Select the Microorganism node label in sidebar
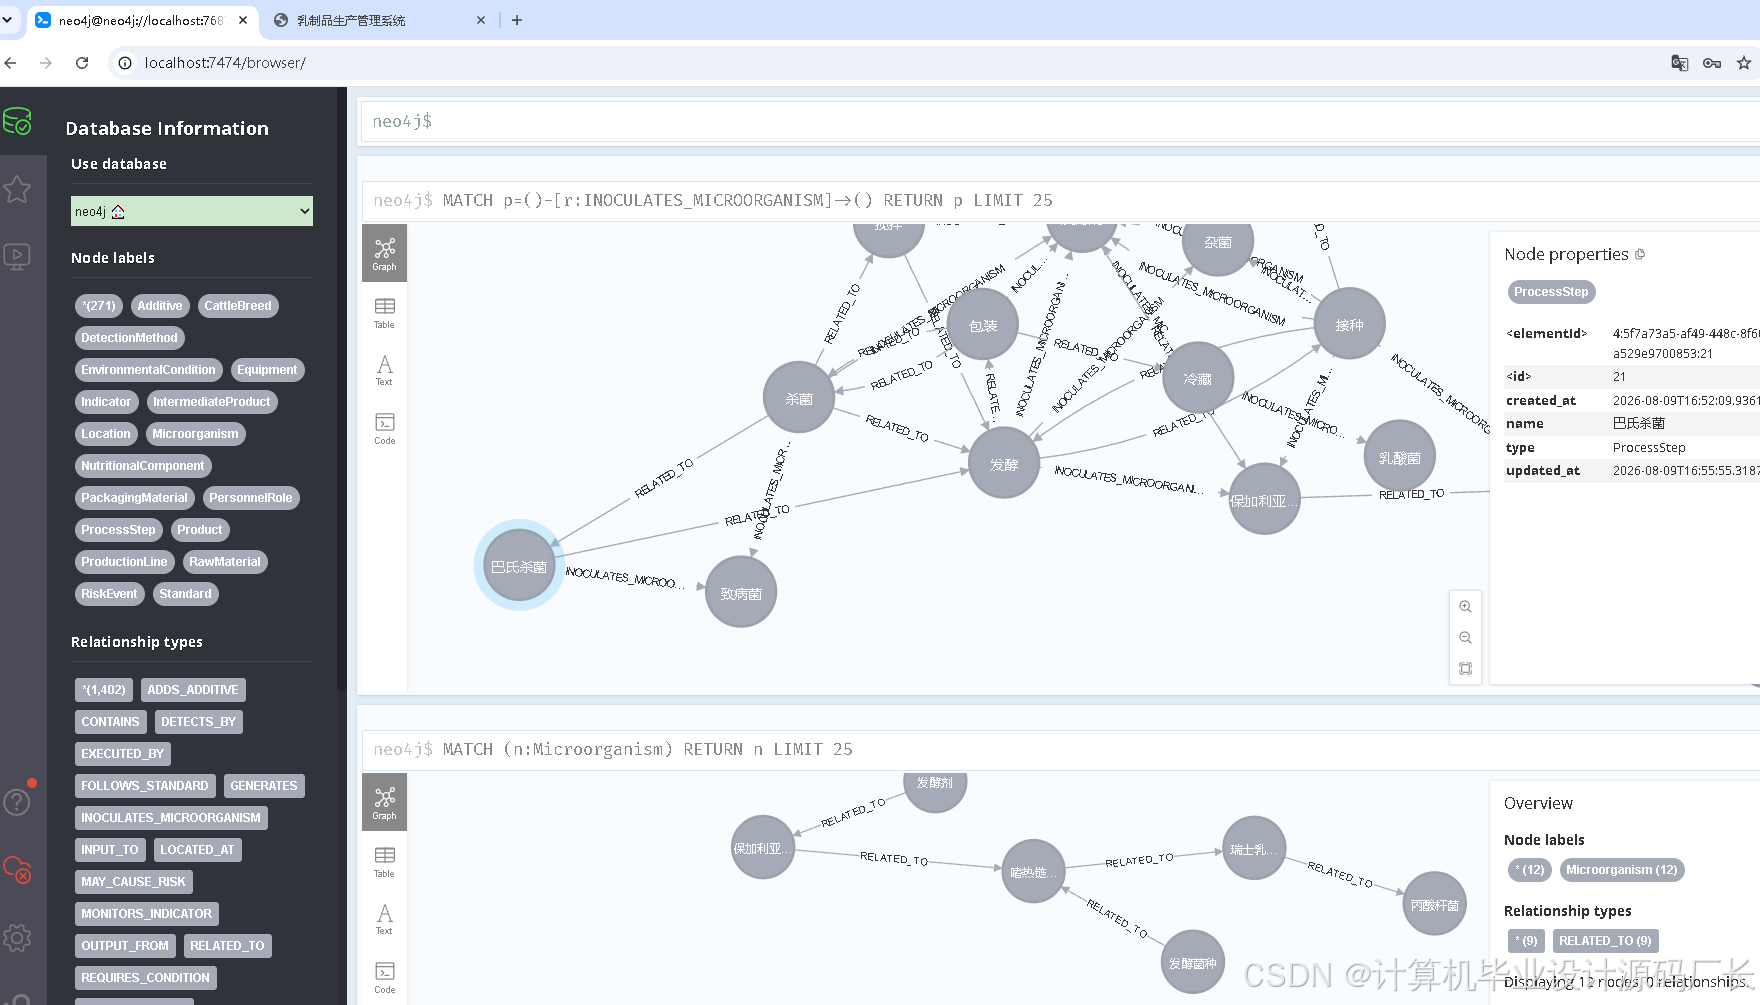Screen dimensions: 1760x1005 point(195,434)
